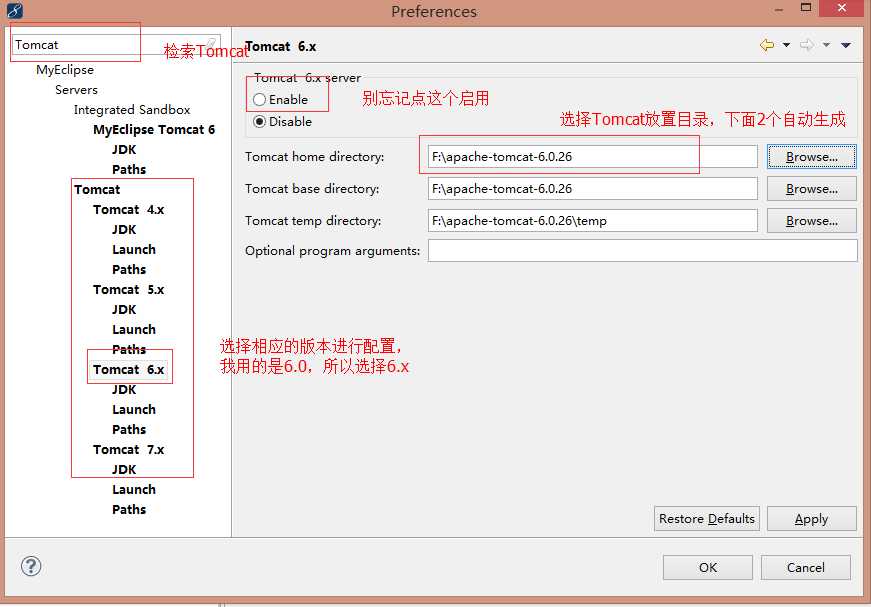Click the 'Tomcat temp directory:' label
Image resolution: width=871 pixels, height=607 pixels.
coord(313,220)
